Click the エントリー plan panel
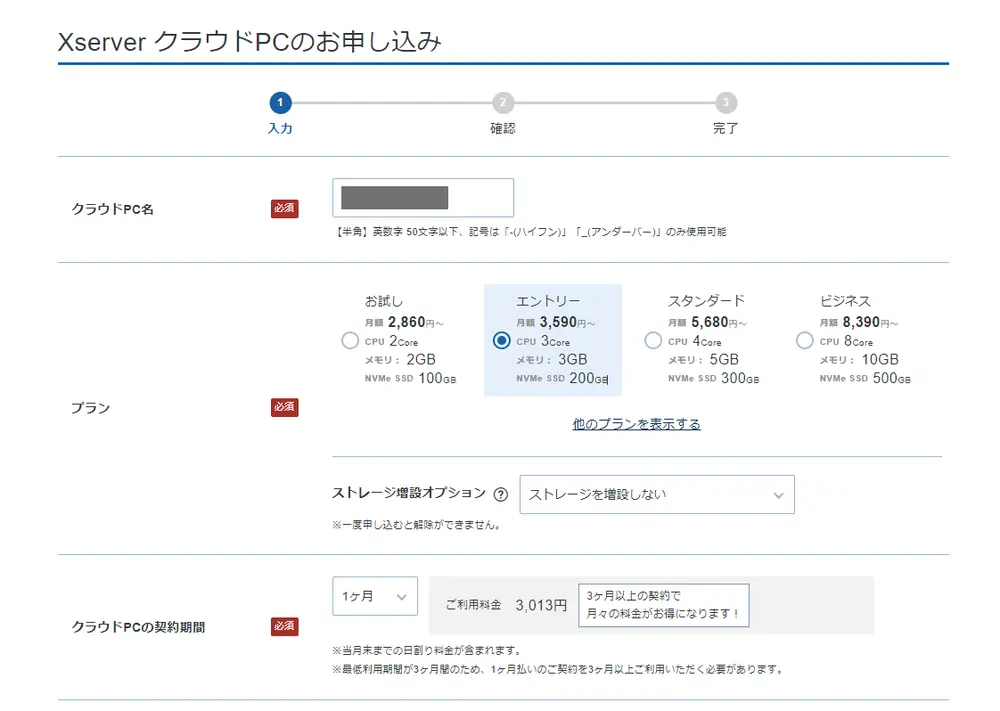This screenshot has height=711, width=1000. tap(551, 340)
